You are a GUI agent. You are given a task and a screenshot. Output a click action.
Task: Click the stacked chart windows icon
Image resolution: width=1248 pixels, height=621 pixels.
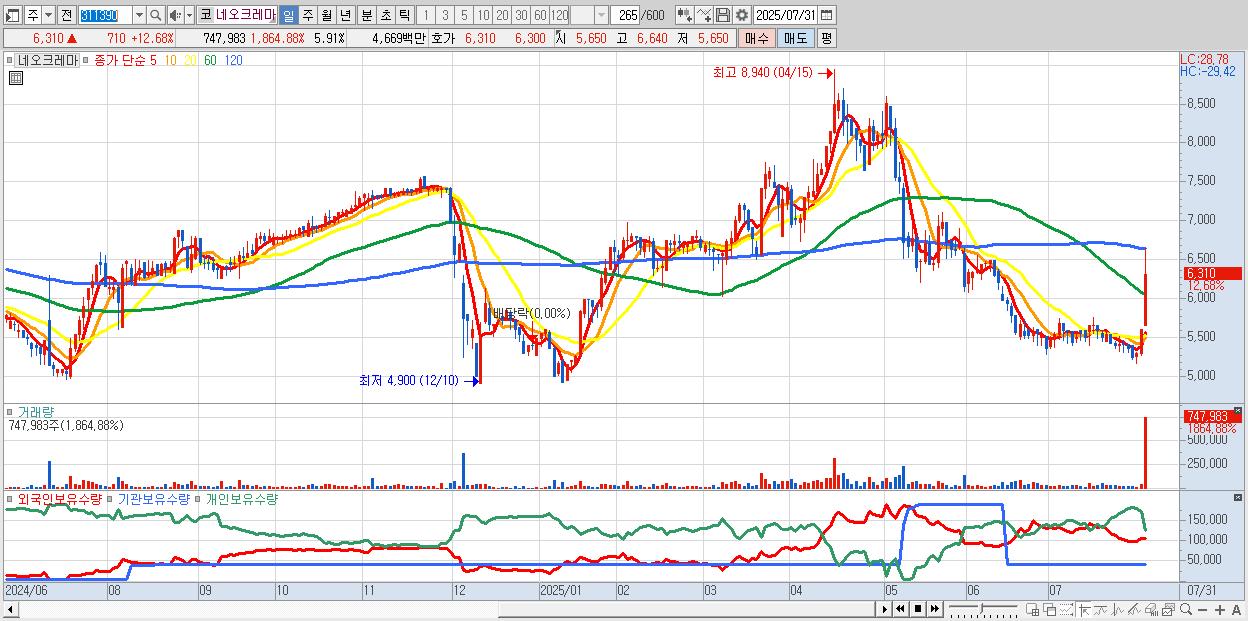[1169, 609]
